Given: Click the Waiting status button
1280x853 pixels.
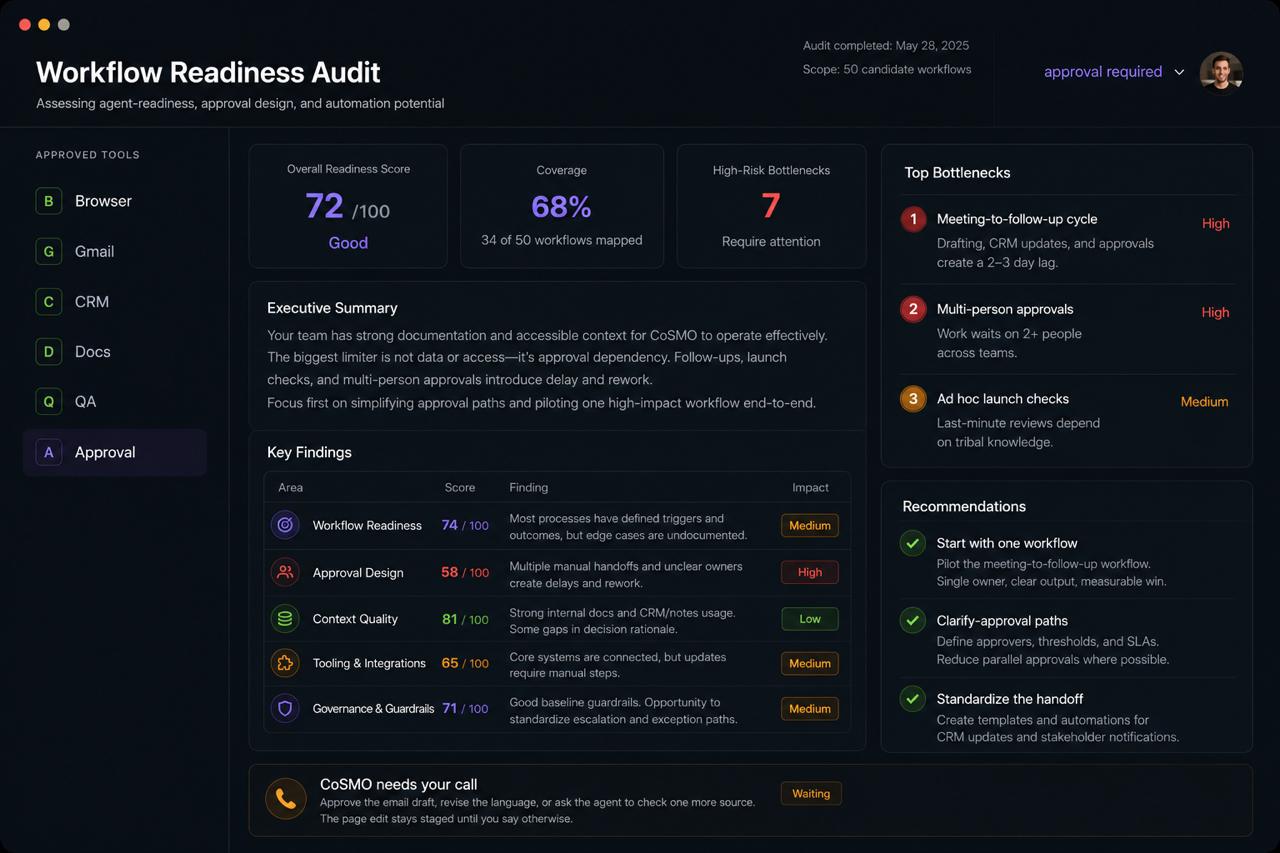Looking at the screenshot, I should coord(811,794).
